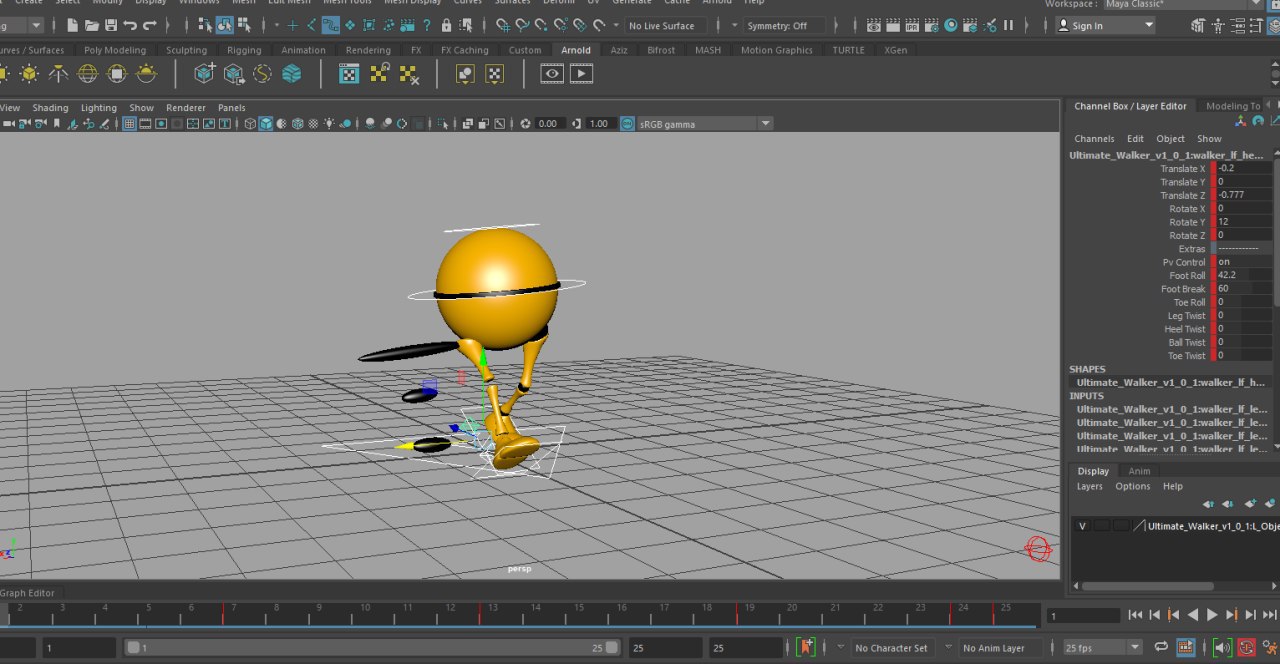Move selected layer up arrow icon

click(x=1208, y=503)
